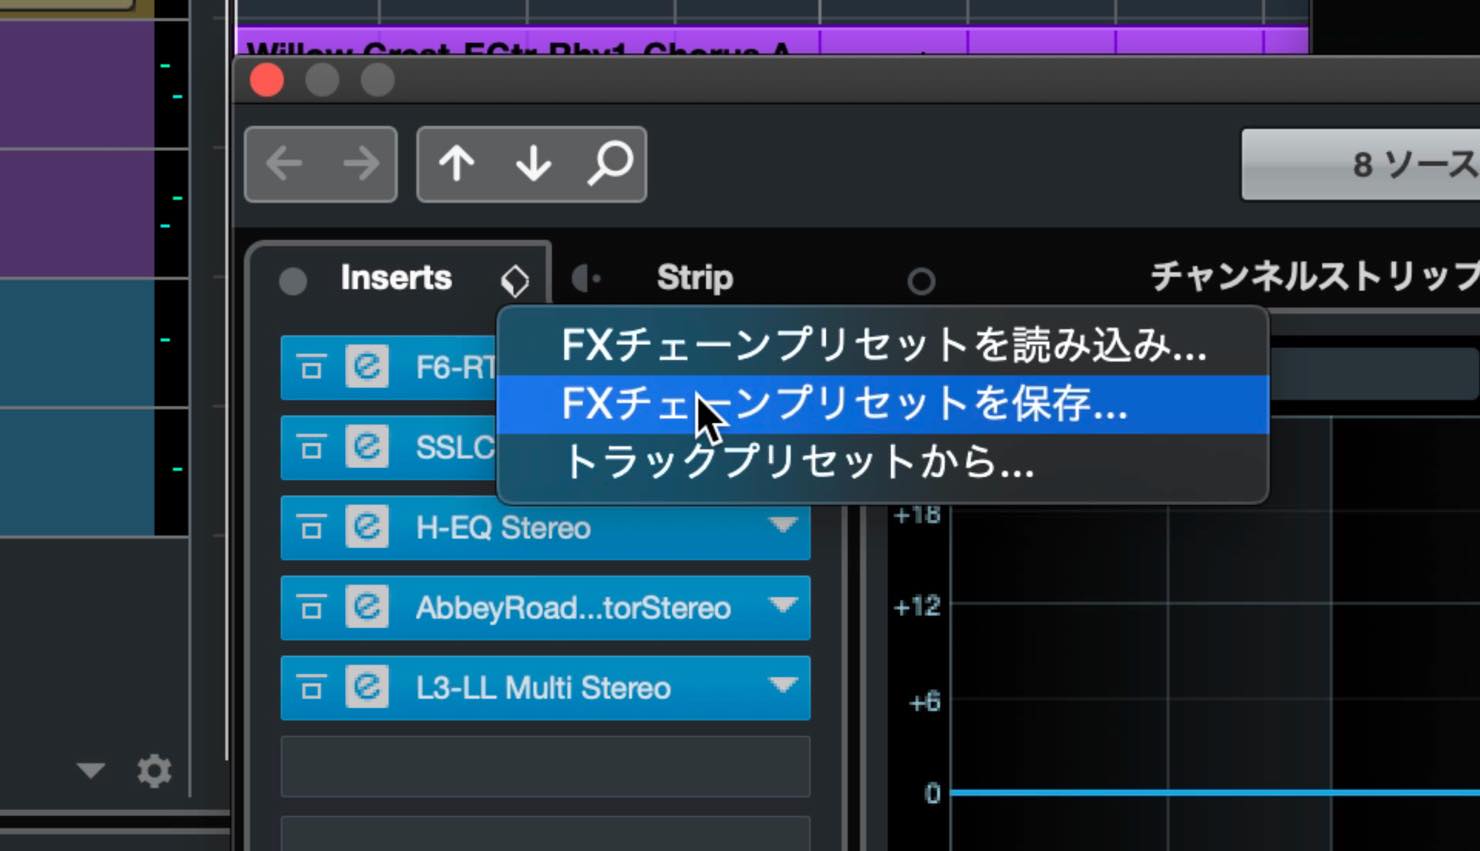Toggle the Strip section bypass icon

pyautogui.click(x=586, y=278)
